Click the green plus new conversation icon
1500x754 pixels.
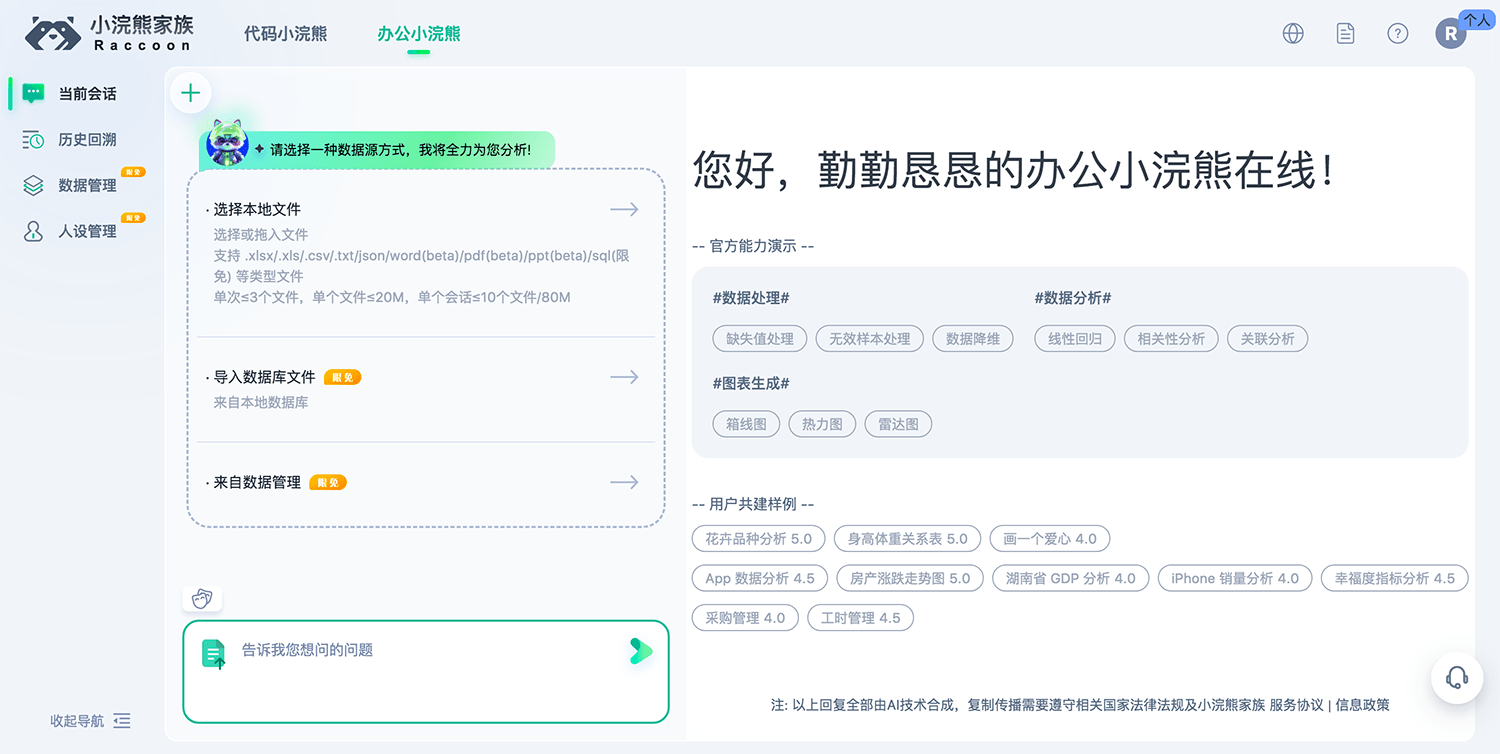point(190,92)
